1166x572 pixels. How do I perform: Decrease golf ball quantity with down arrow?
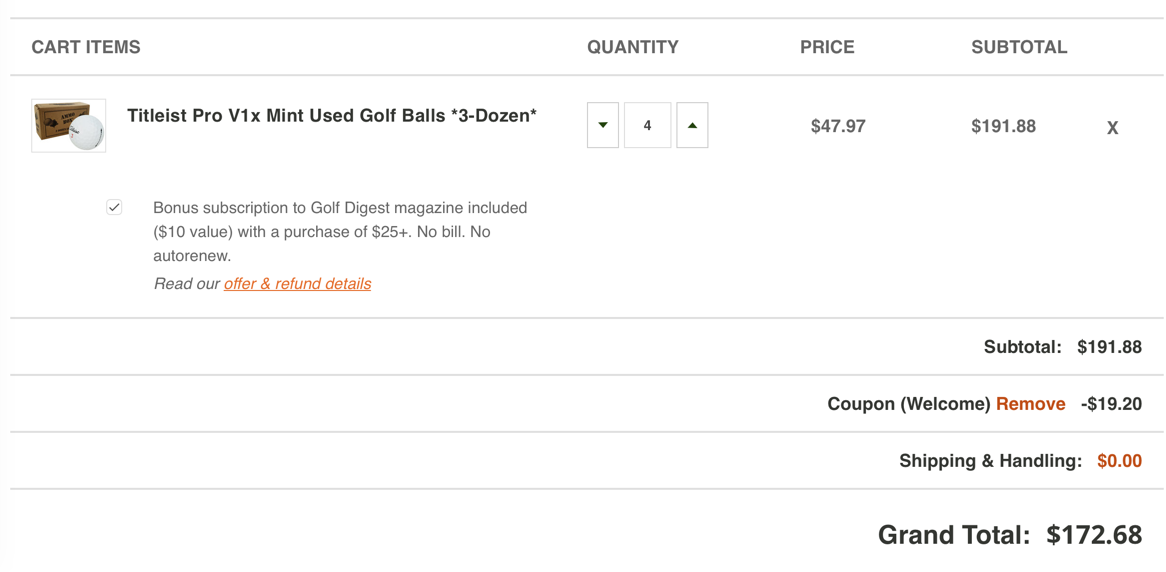(x=602, y=126)
